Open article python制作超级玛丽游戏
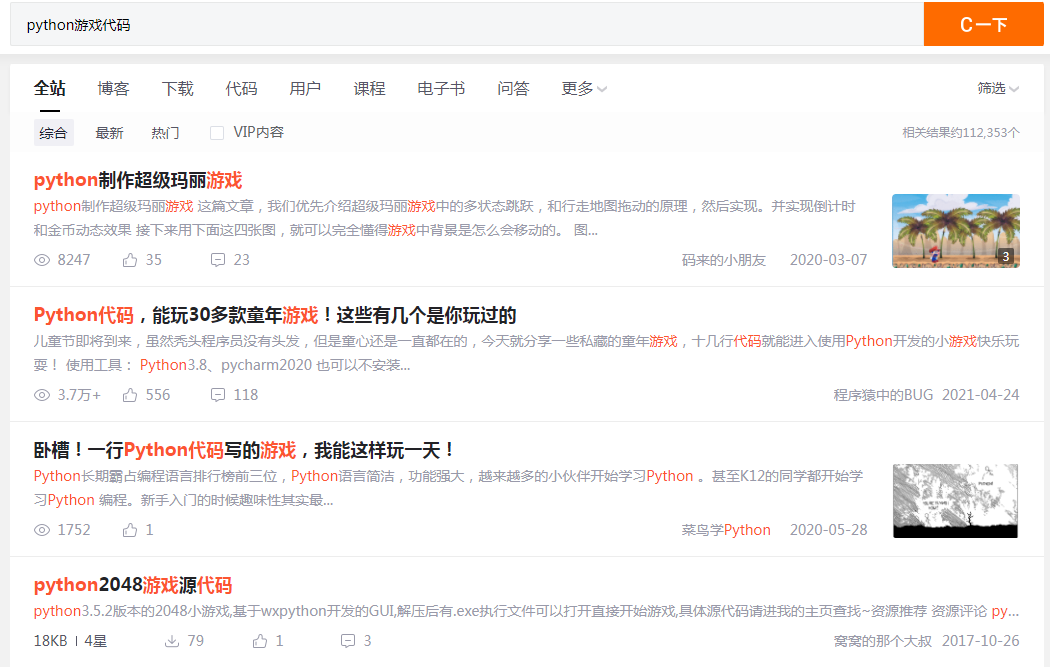The image size is (1050, 667). click(x=138, y=180)
